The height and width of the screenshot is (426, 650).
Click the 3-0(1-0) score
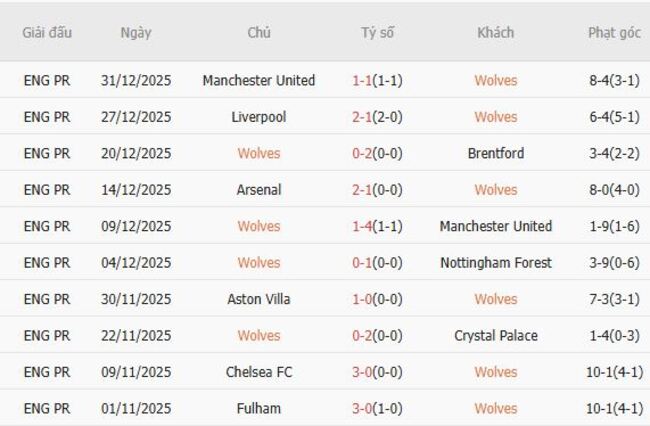(377, 408)
